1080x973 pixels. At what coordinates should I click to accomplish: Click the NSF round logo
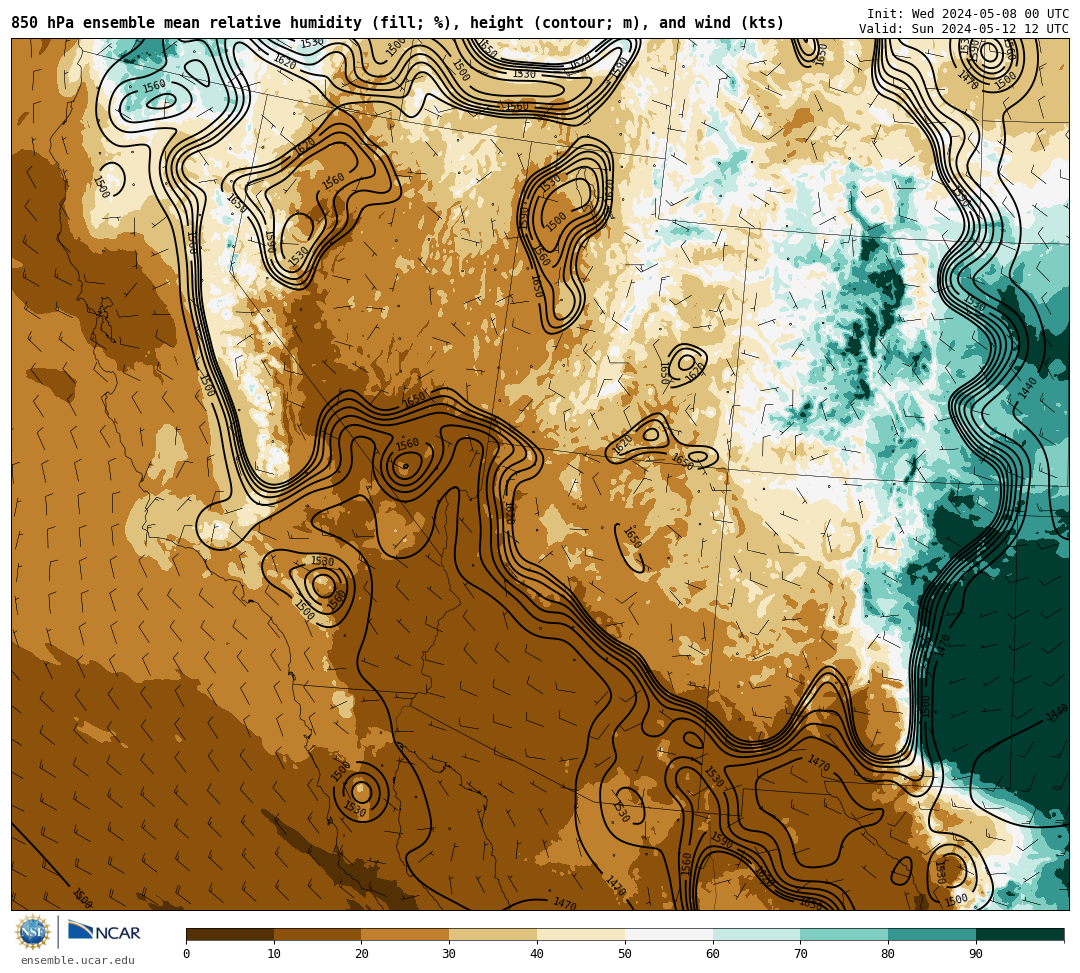coord(33,932)
